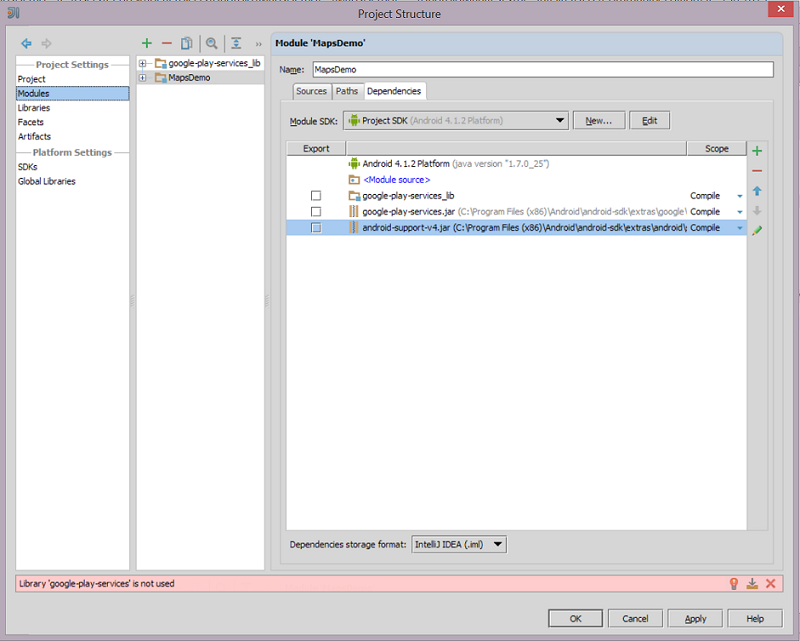
Task: Go back with the left arrow icon
Action: pyautogui.click(x=27, y=44)
